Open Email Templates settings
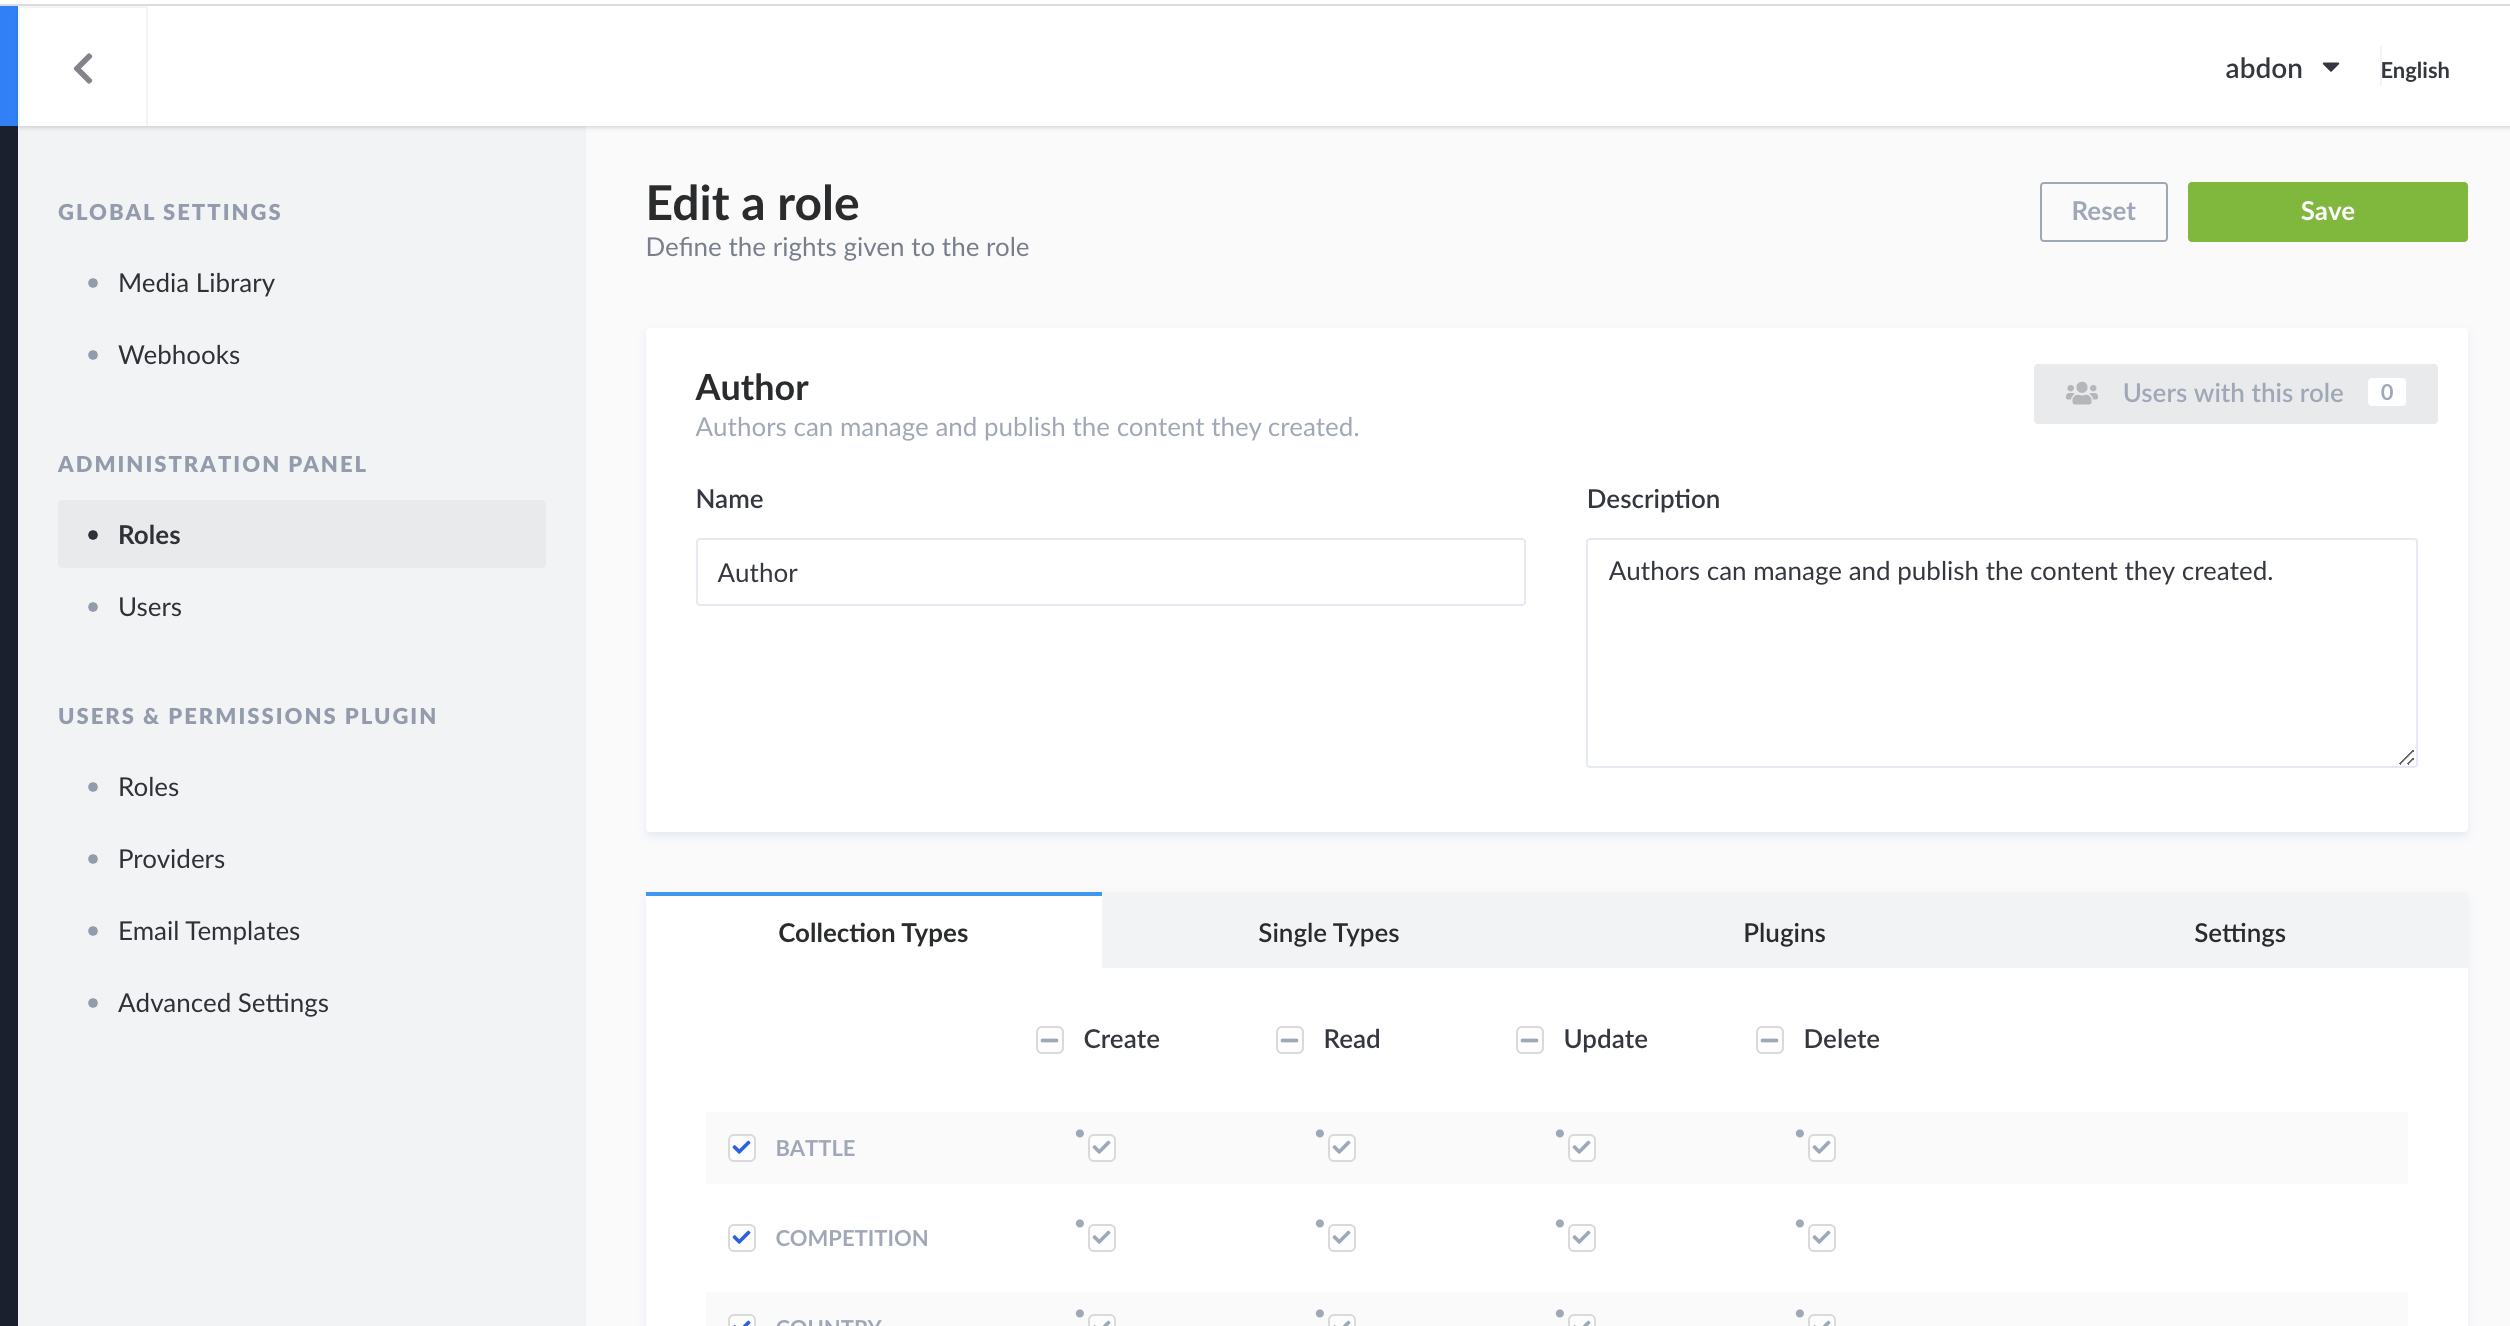 pyautogui.click(x=208, y=930)
